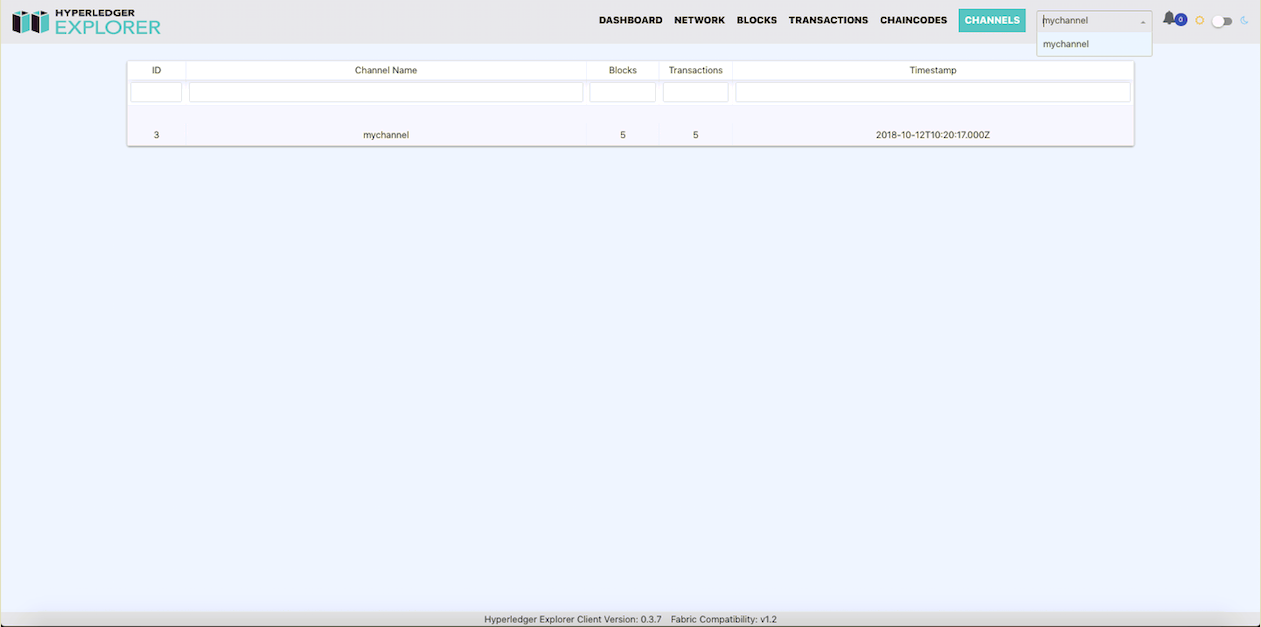Collapse the channel selector arrow
1261x627 pixels.
tap(1143, 21)
